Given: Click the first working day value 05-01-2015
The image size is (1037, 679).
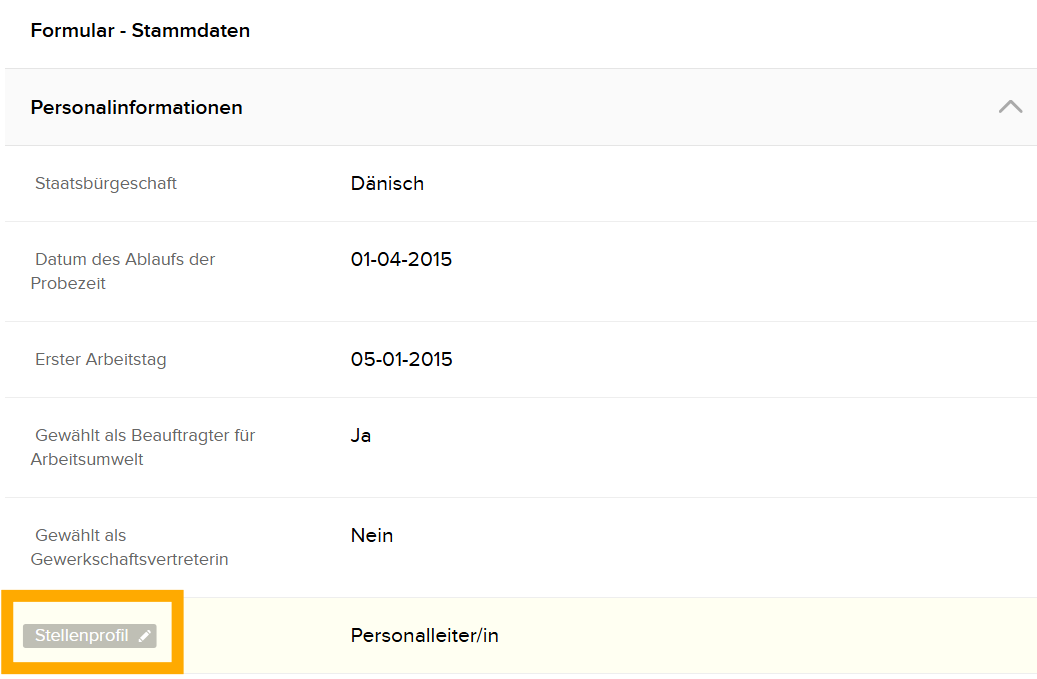Looking at the screenshot, I should pyautogui.click(x=401, y=359).
